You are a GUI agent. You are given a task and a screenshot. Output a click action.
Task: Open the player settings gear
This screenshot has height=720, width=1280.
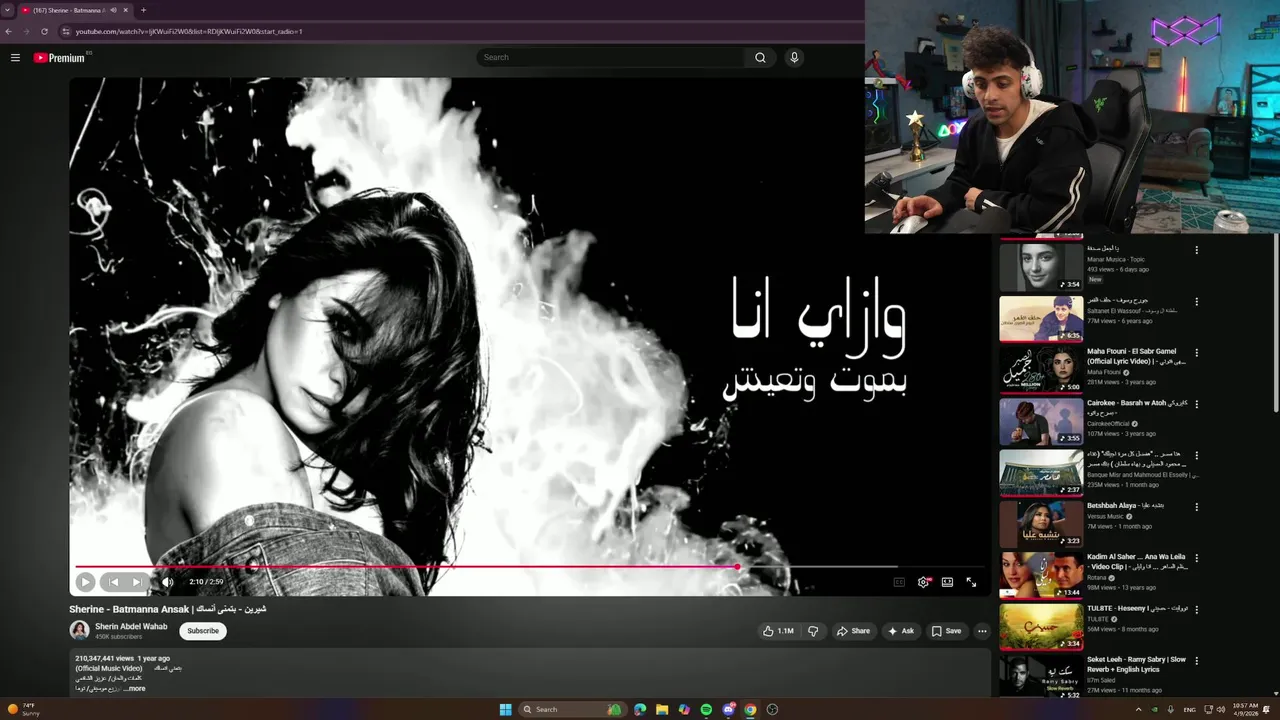[923, 582]
